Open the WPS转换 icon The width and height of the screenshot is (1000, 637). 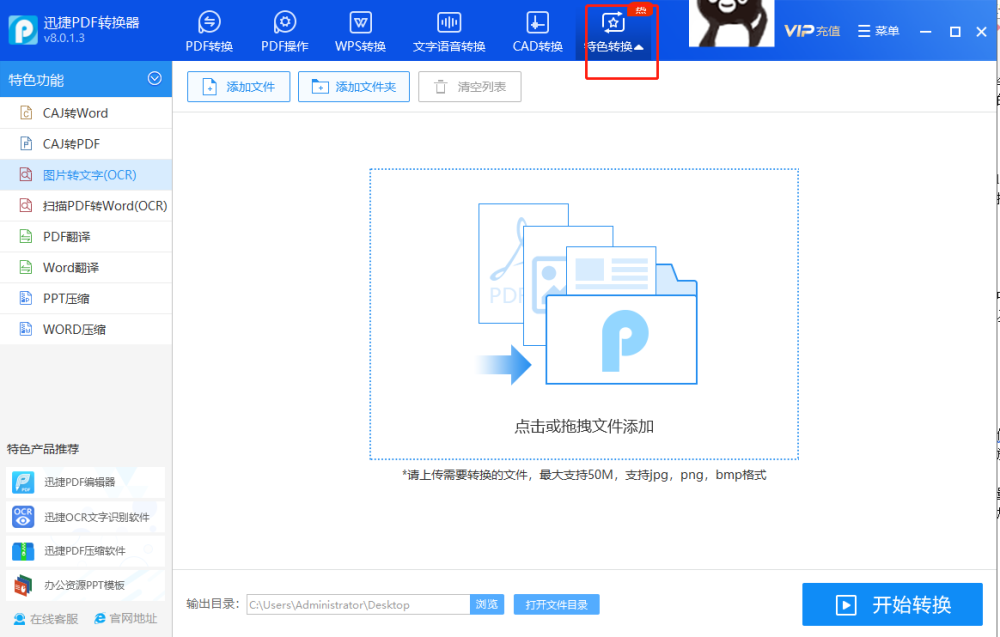point(360,23)
